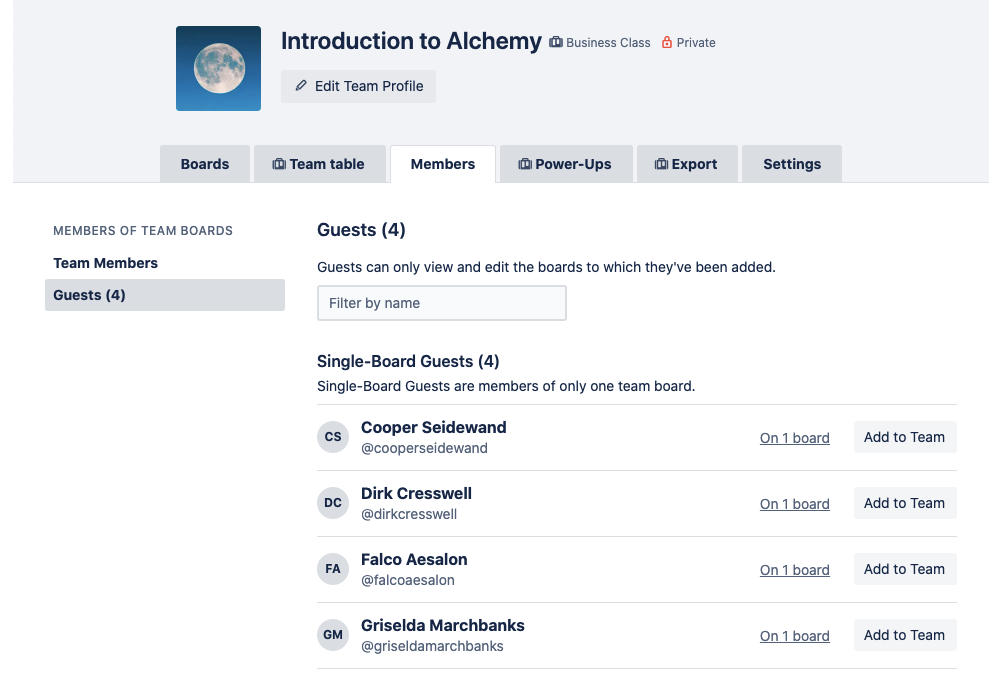
Task: Click Dirk Cresswell's DC avatar icon
Action: (x=333, y=503)
